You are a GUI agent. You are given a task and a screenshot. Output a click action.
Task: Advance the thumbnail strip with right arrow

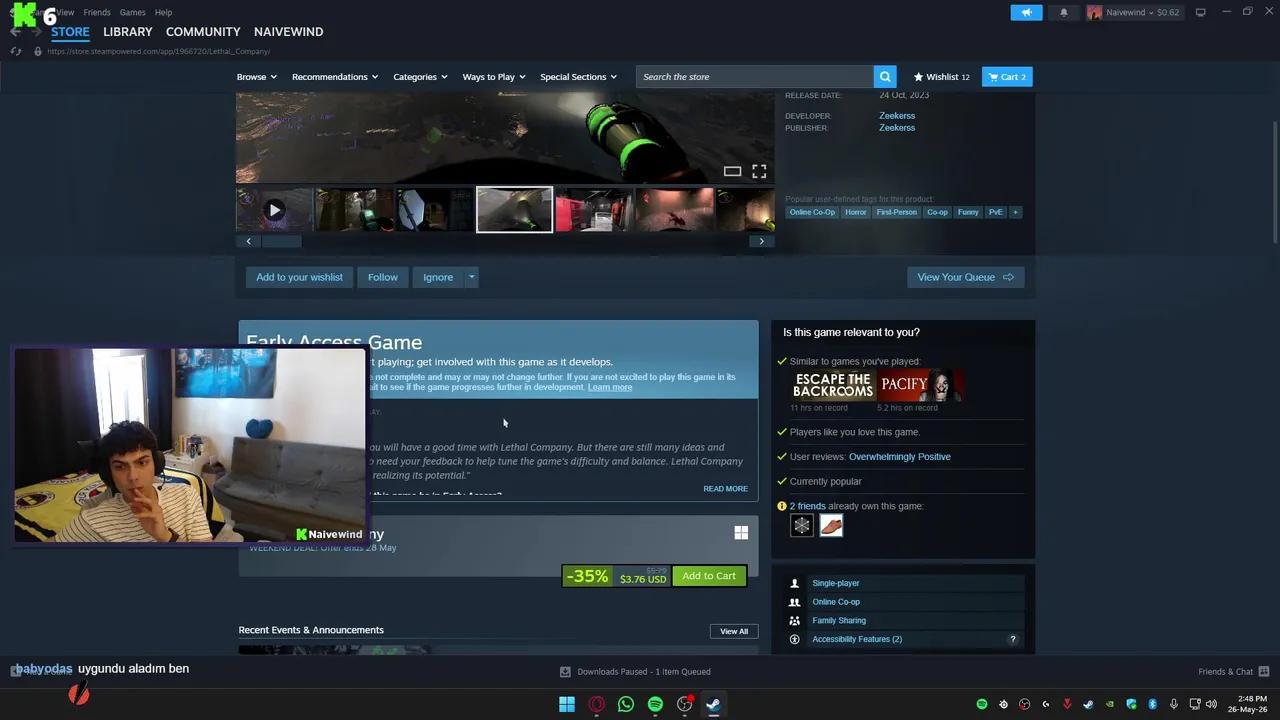(x=761, y=241)
